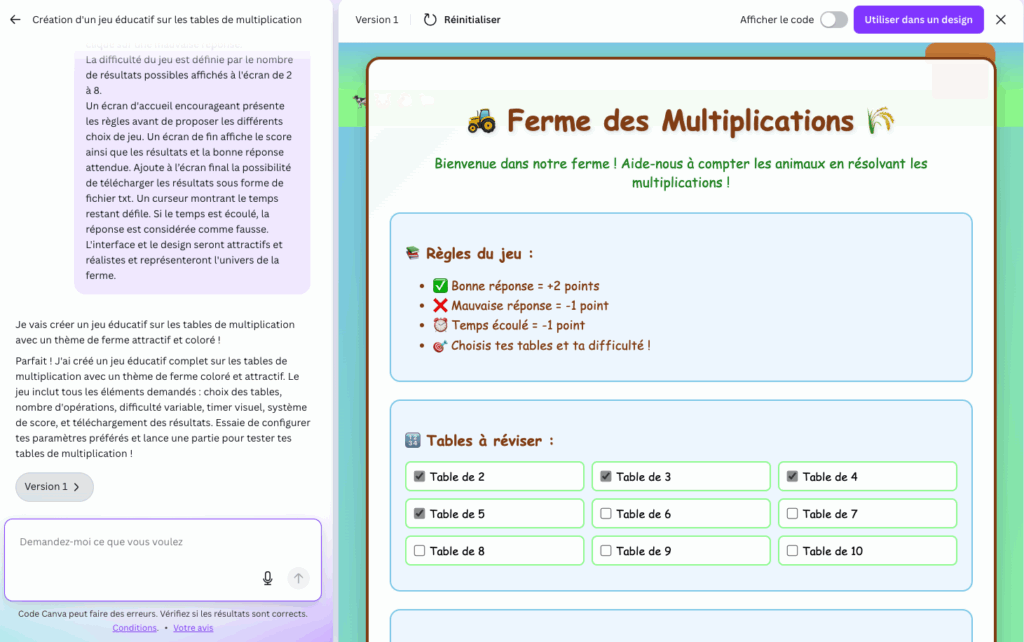
Task: Enable the Table de 9 checkbox
Action: pos(606,551)
